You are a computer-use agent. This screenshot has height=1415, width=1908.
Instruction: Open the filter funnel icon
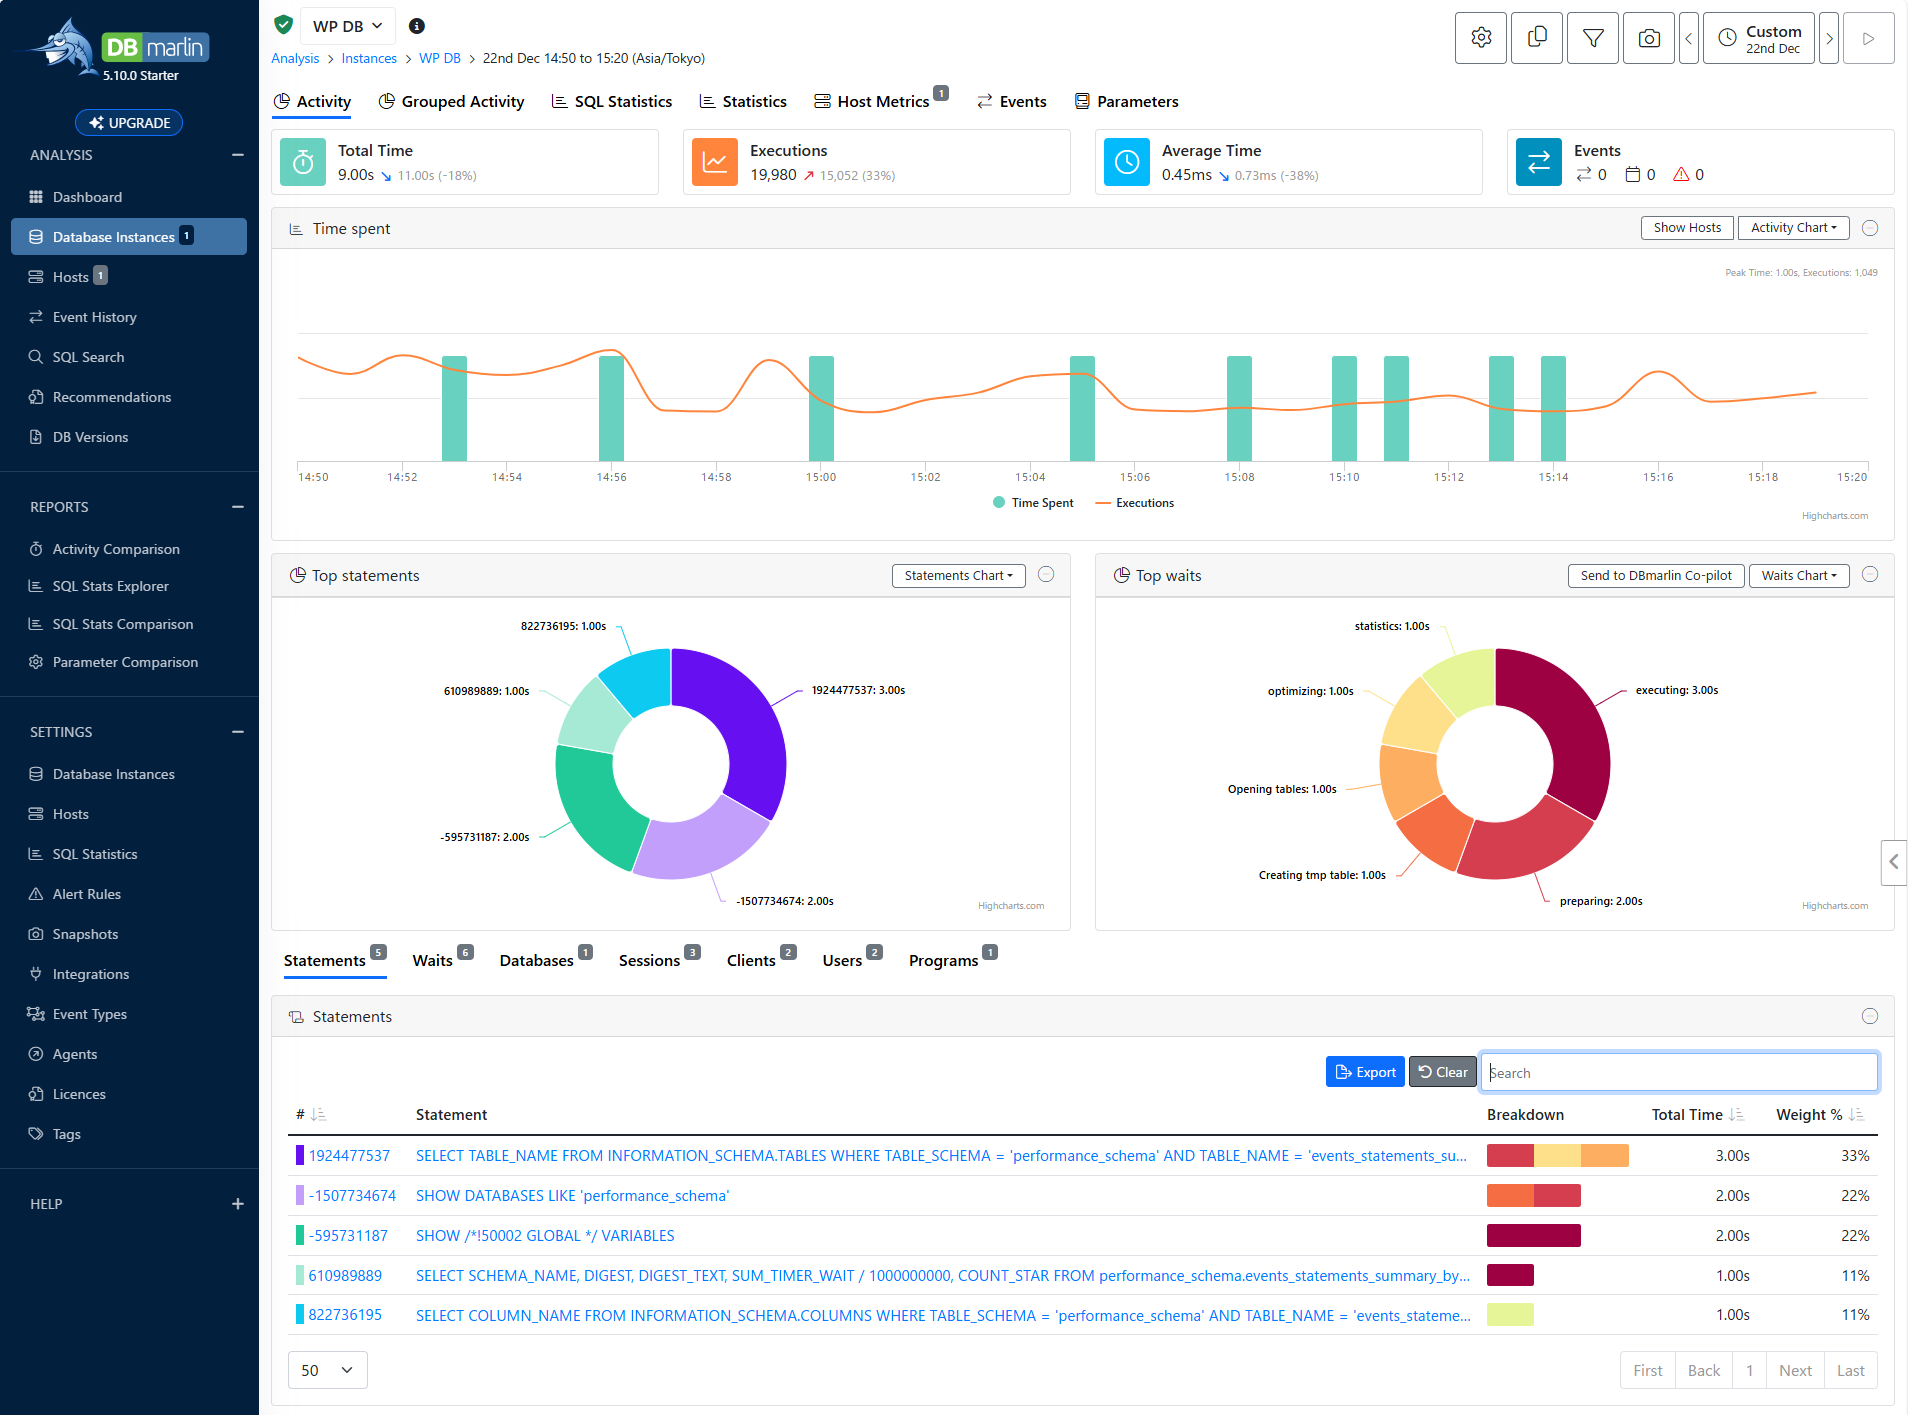[1593, 38]
